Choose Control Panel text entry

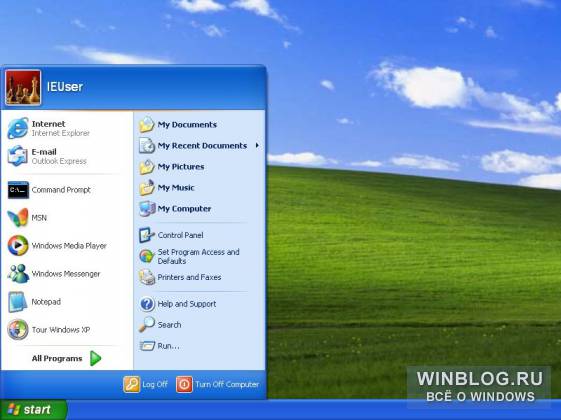(x=180, y=235)
